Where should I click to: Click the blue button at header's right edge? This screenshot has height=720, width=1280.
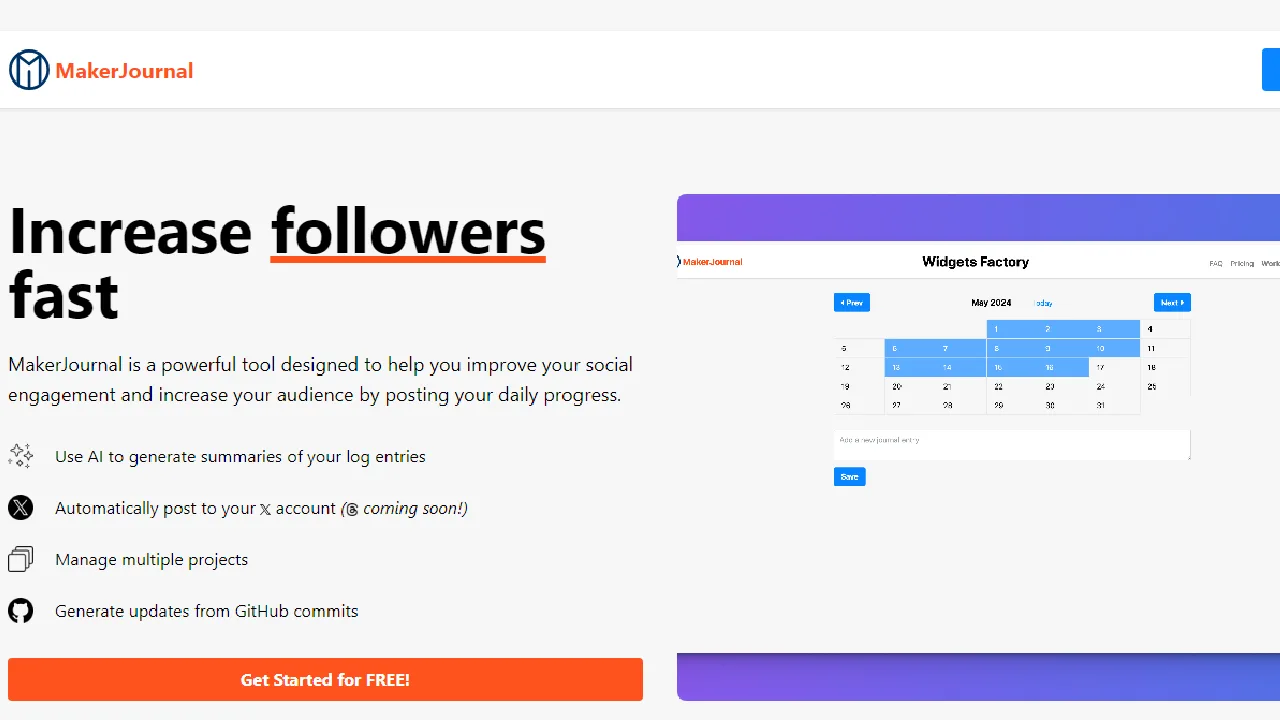pos(1271,70)
